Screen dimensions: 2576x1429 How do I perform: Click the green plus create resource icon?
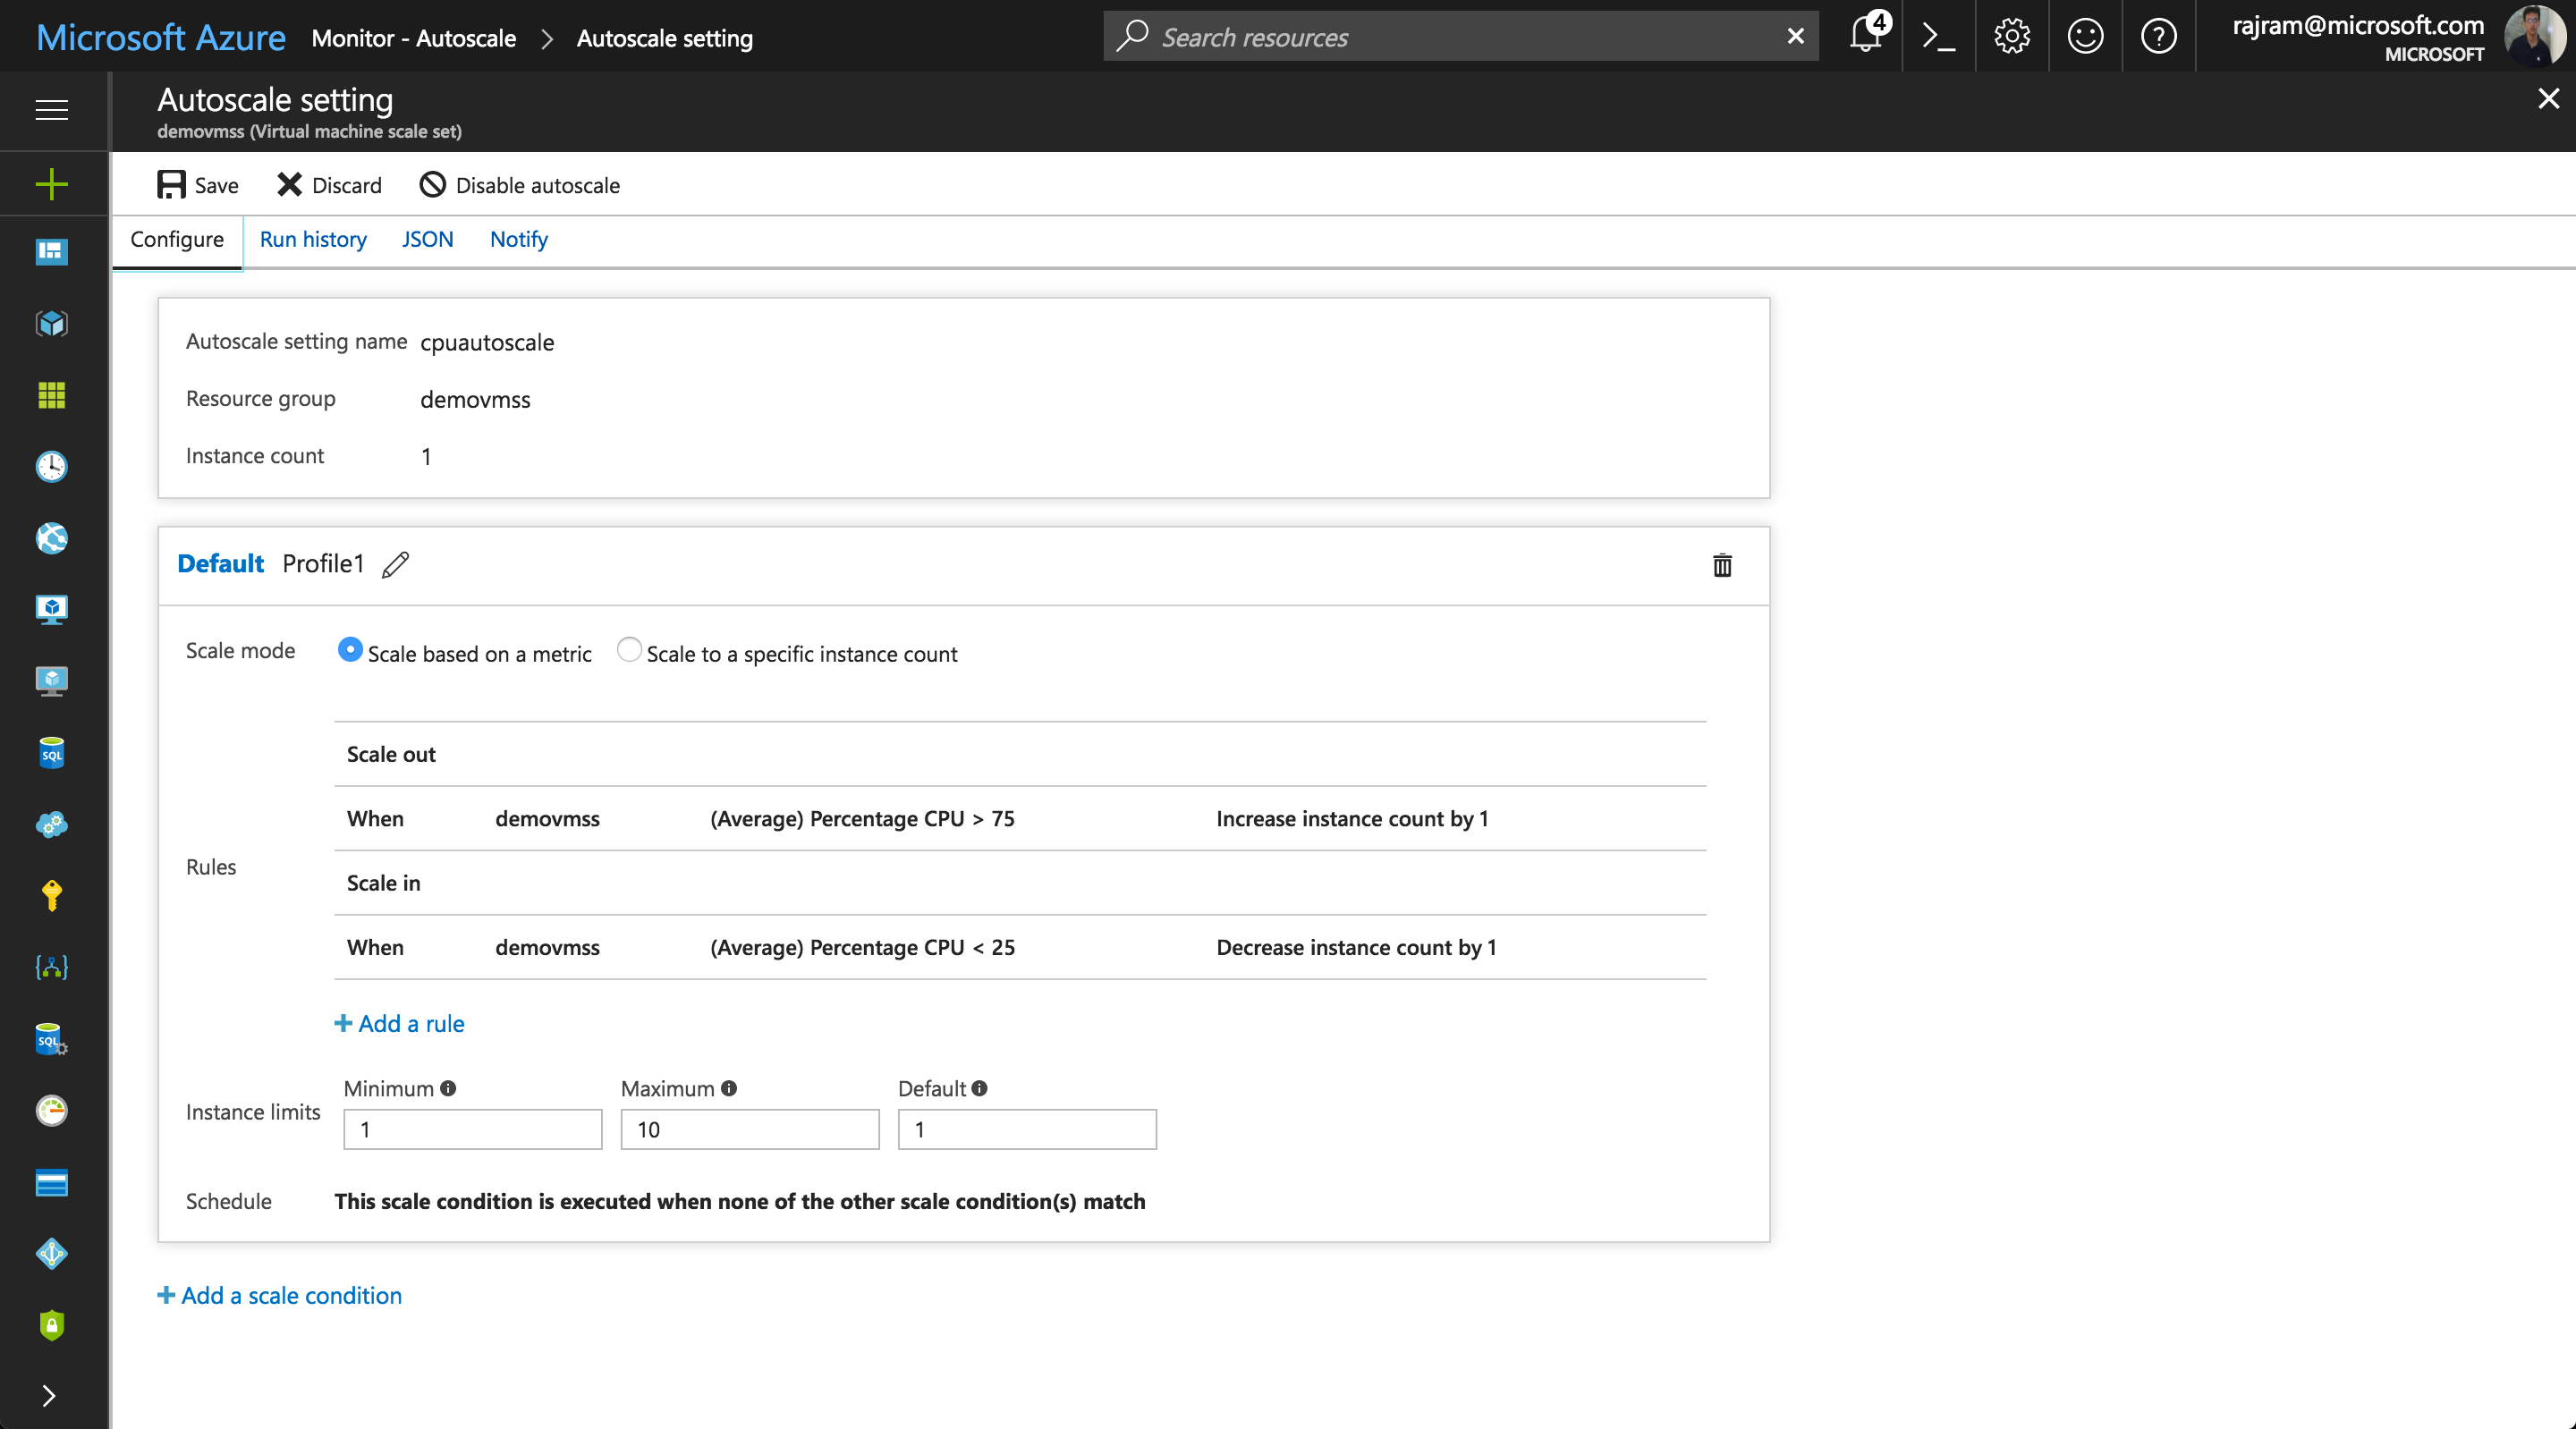pos(52,184)
